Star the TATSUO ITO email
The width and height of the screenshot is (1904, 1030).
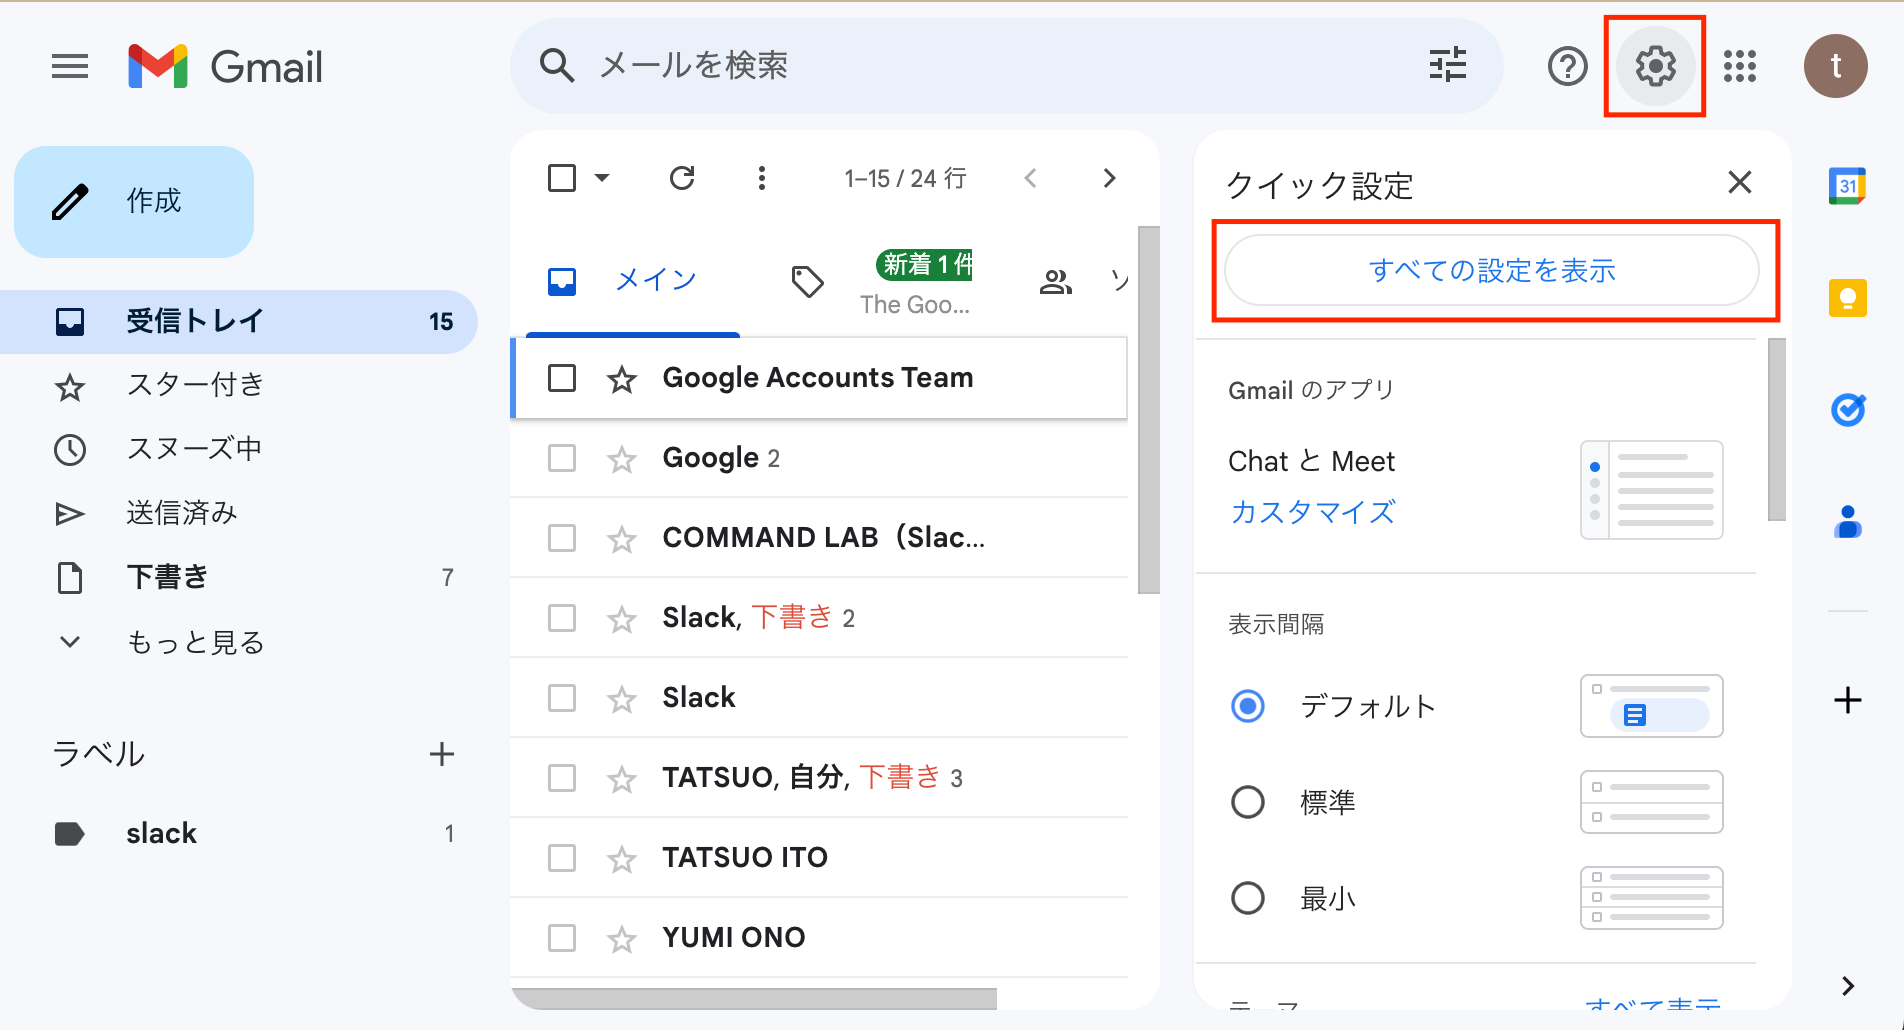tap(622, 859)
